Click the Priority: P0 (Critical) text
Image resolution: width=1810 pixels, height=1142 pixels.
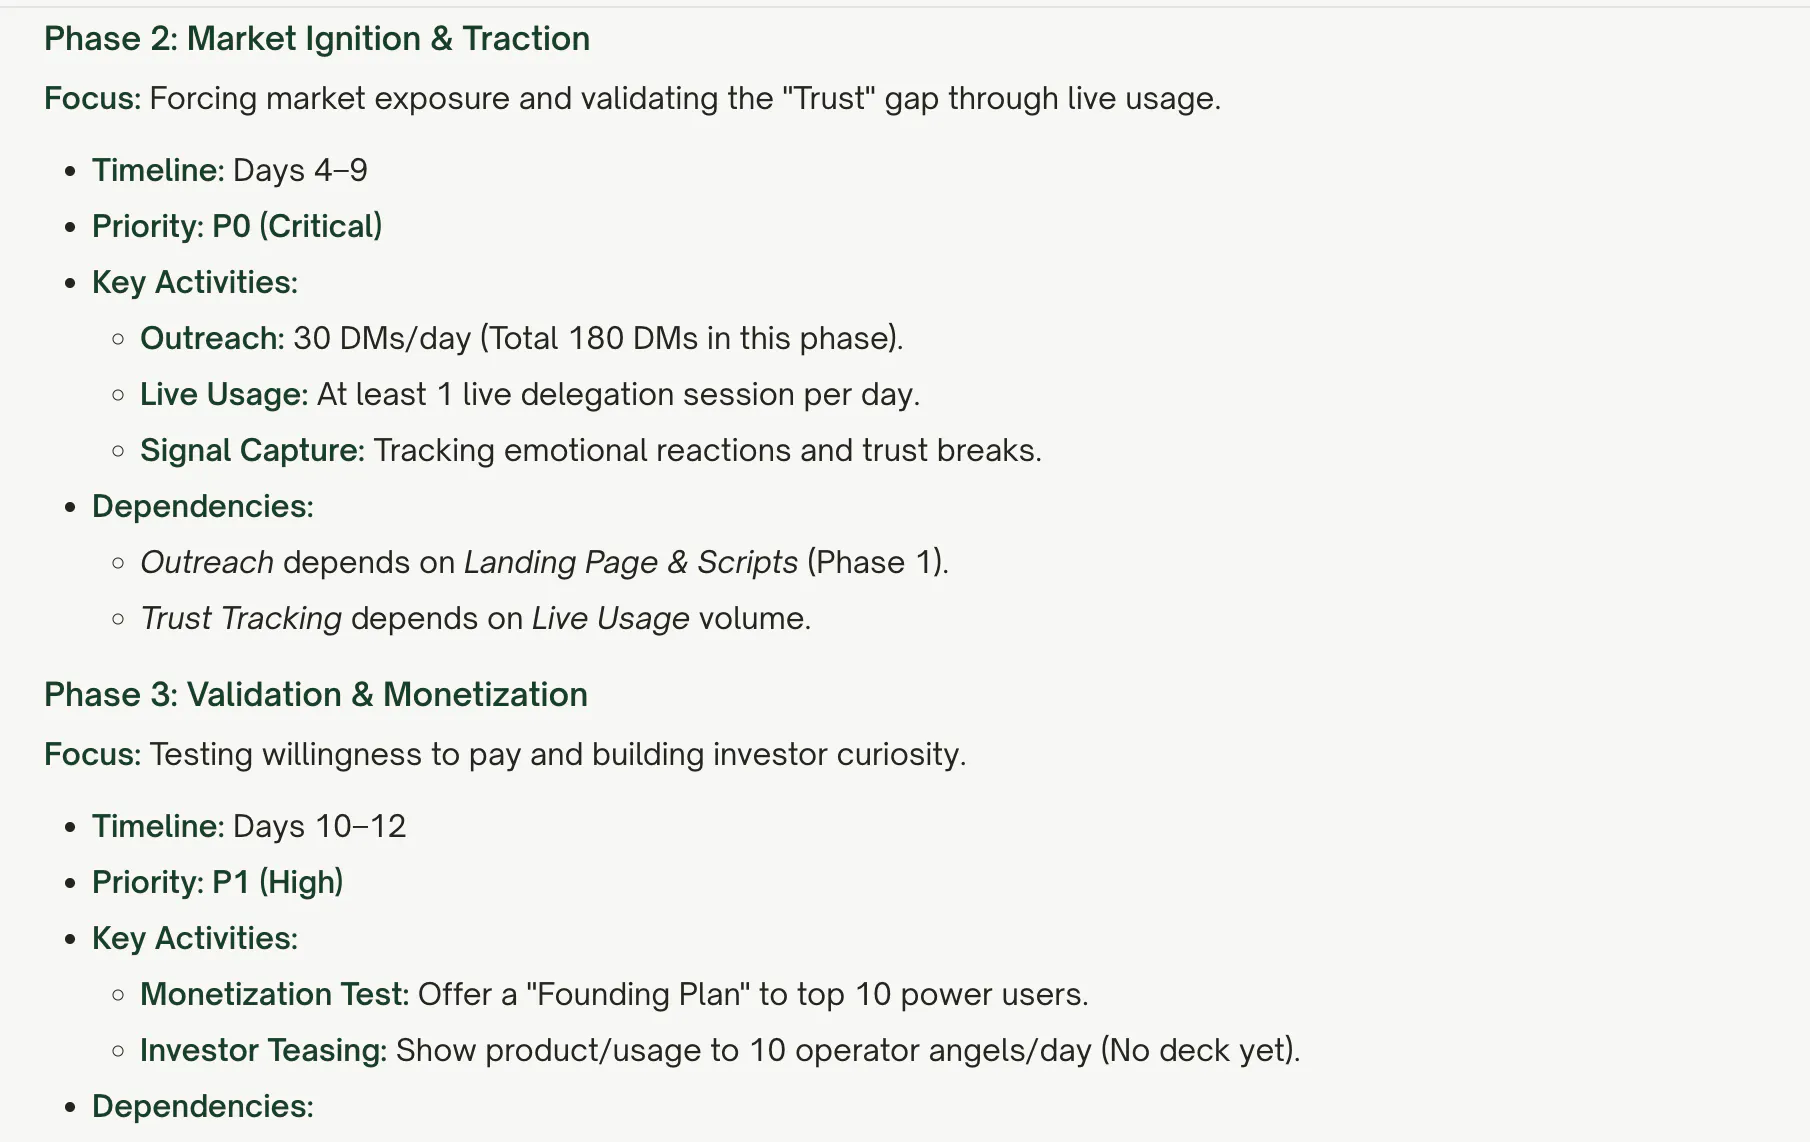[x=237, y=226]
